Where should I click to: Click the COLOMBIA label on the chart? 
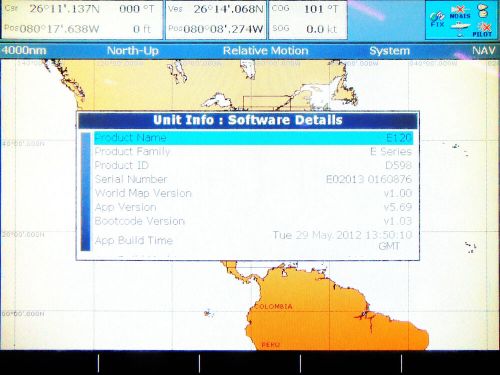[x=273, y=306]
